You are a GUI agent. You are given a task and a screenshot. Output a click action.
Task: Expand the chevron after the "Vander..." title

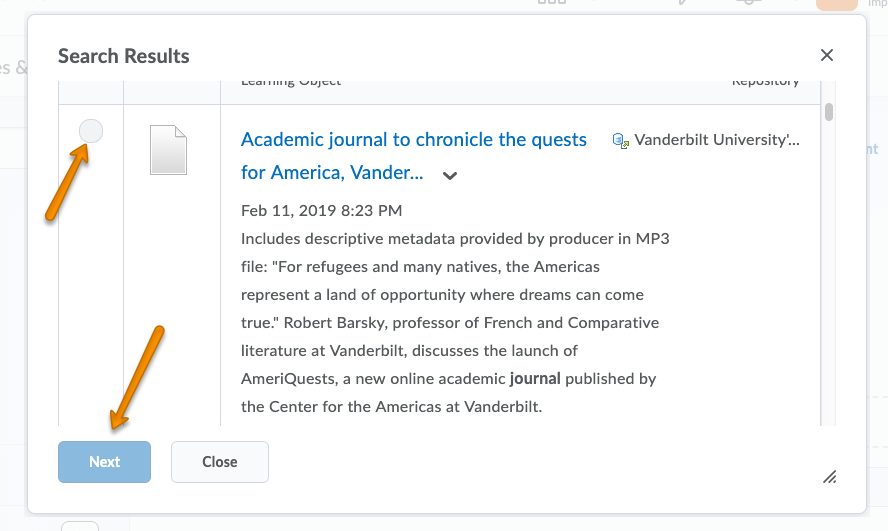pos(450,175)
